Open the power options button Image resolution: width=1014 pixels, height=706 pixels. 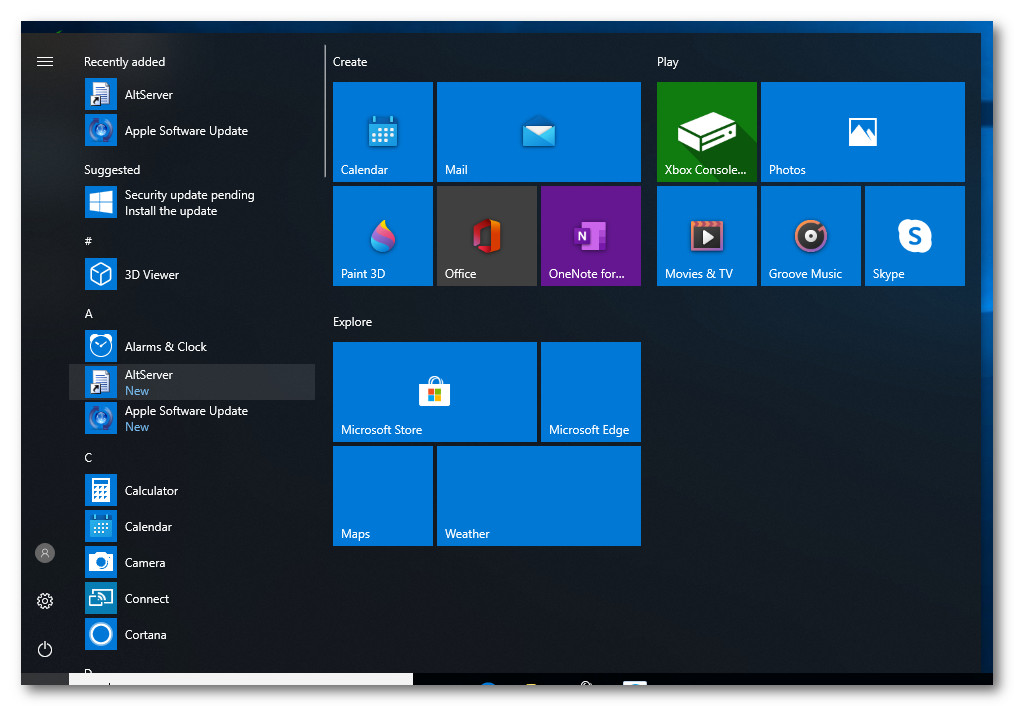point(45,649)
